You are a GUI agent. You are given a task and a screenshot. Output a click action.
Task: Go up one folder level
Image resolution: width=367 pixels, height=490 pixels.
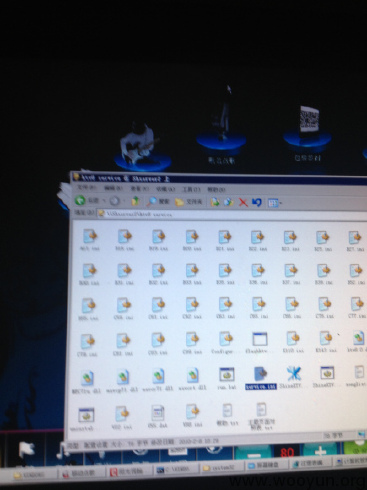click(x=135, y=201)
